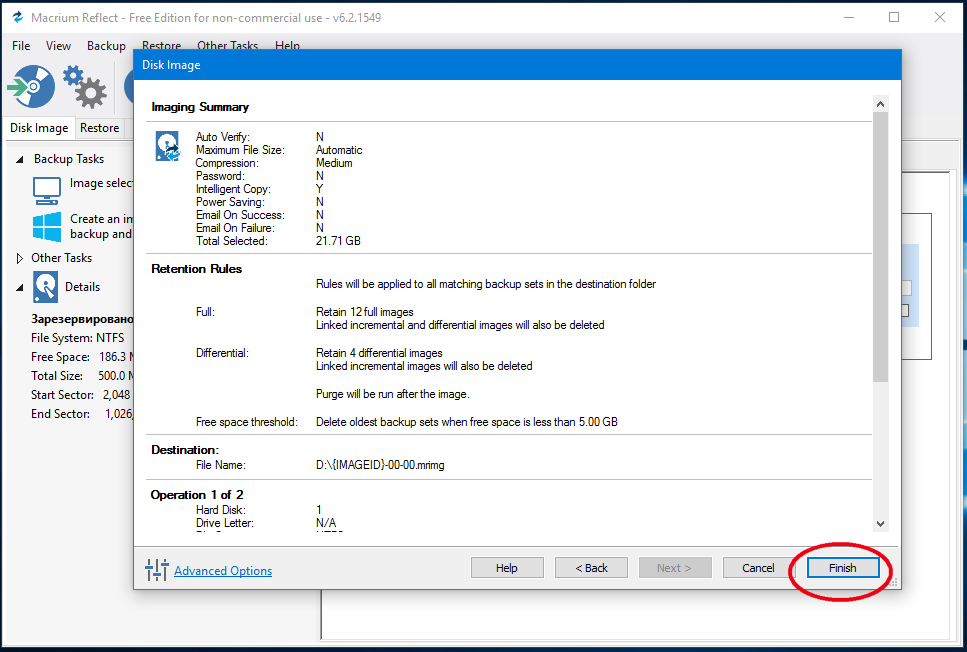
Task: Click the 'Hard Disk:' label
Action: tap(221, 510)
